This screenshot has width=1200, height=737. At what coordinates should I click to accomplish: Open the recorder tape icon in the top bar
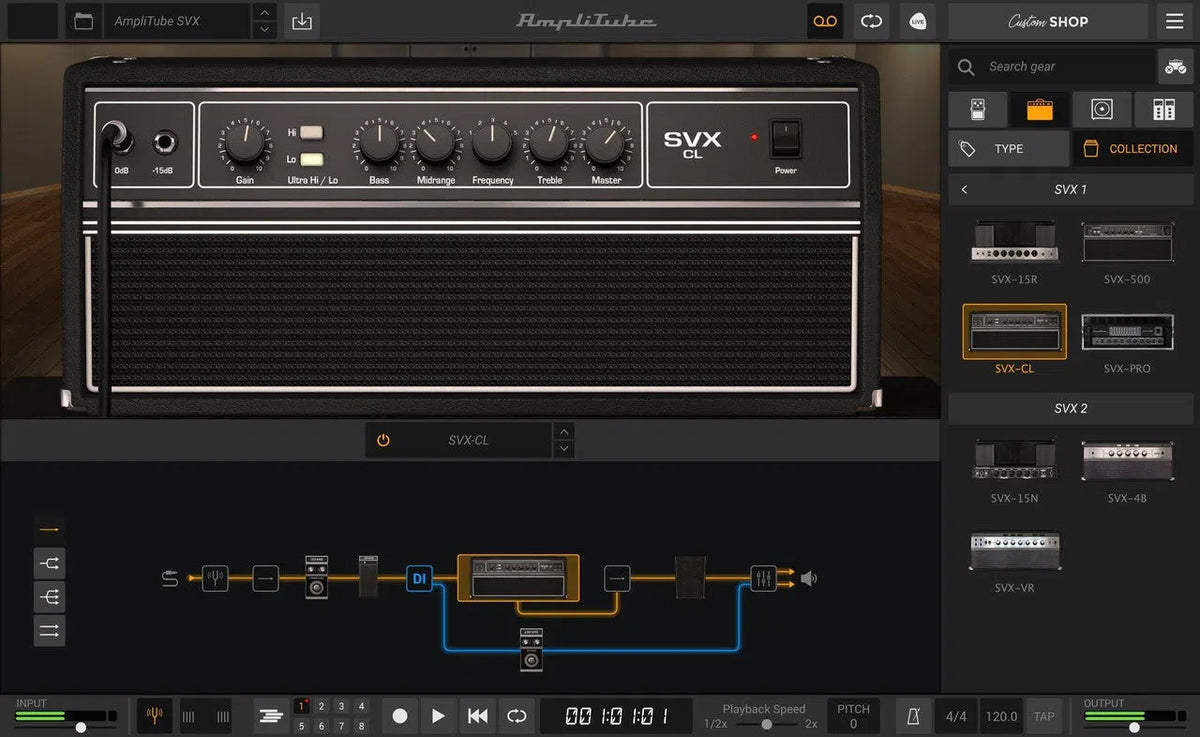[x=825, y=21]
